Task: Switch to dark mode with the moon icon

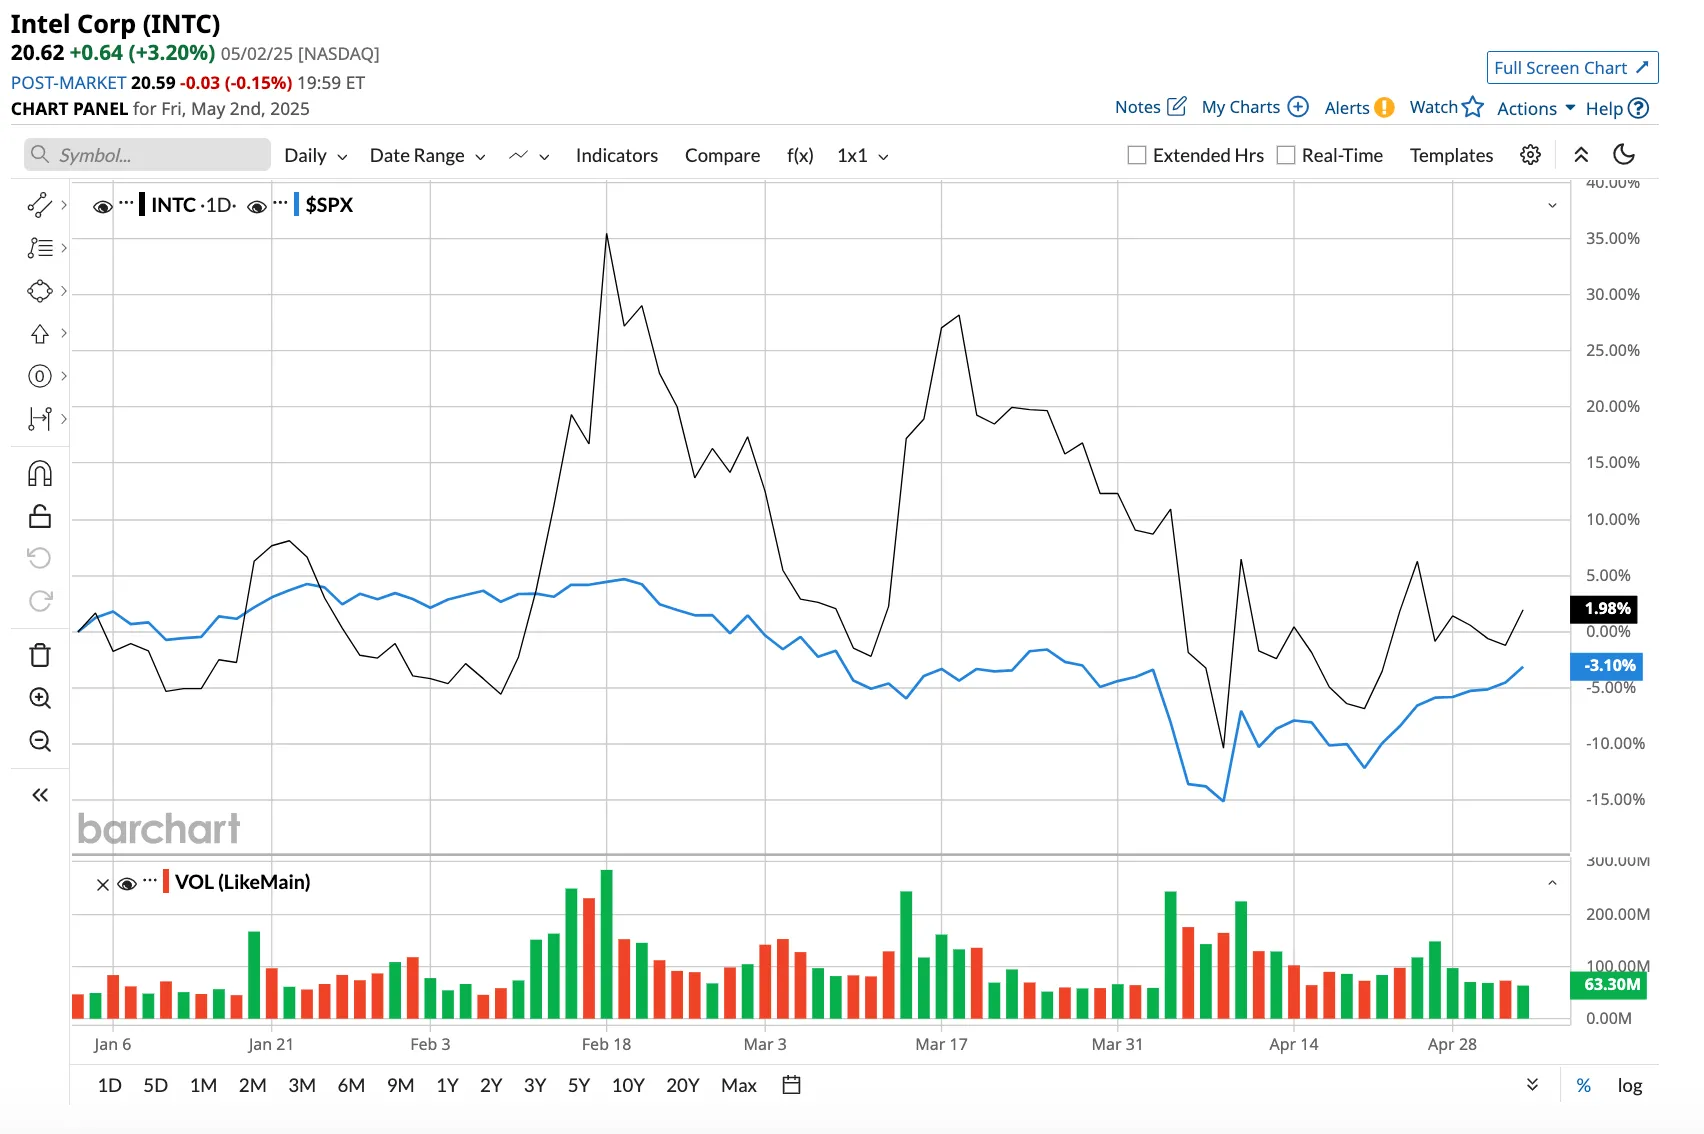Action: point(1624,154)
